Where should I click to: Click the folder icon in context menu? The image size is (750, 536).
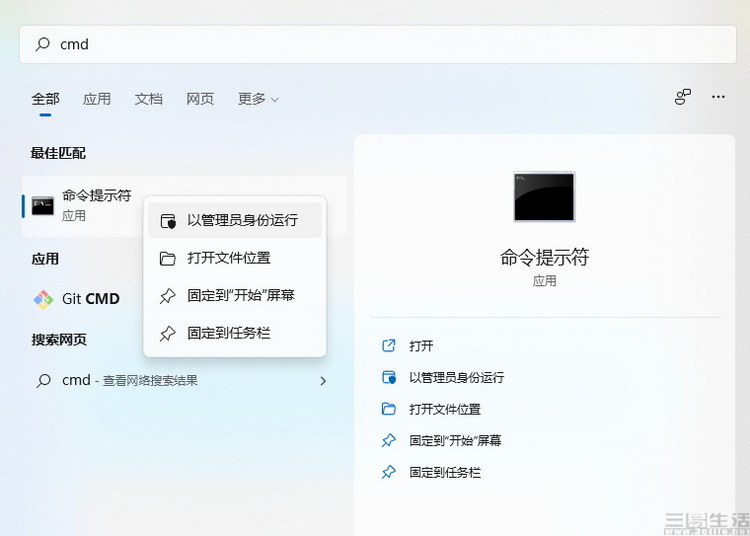point(167,259)
